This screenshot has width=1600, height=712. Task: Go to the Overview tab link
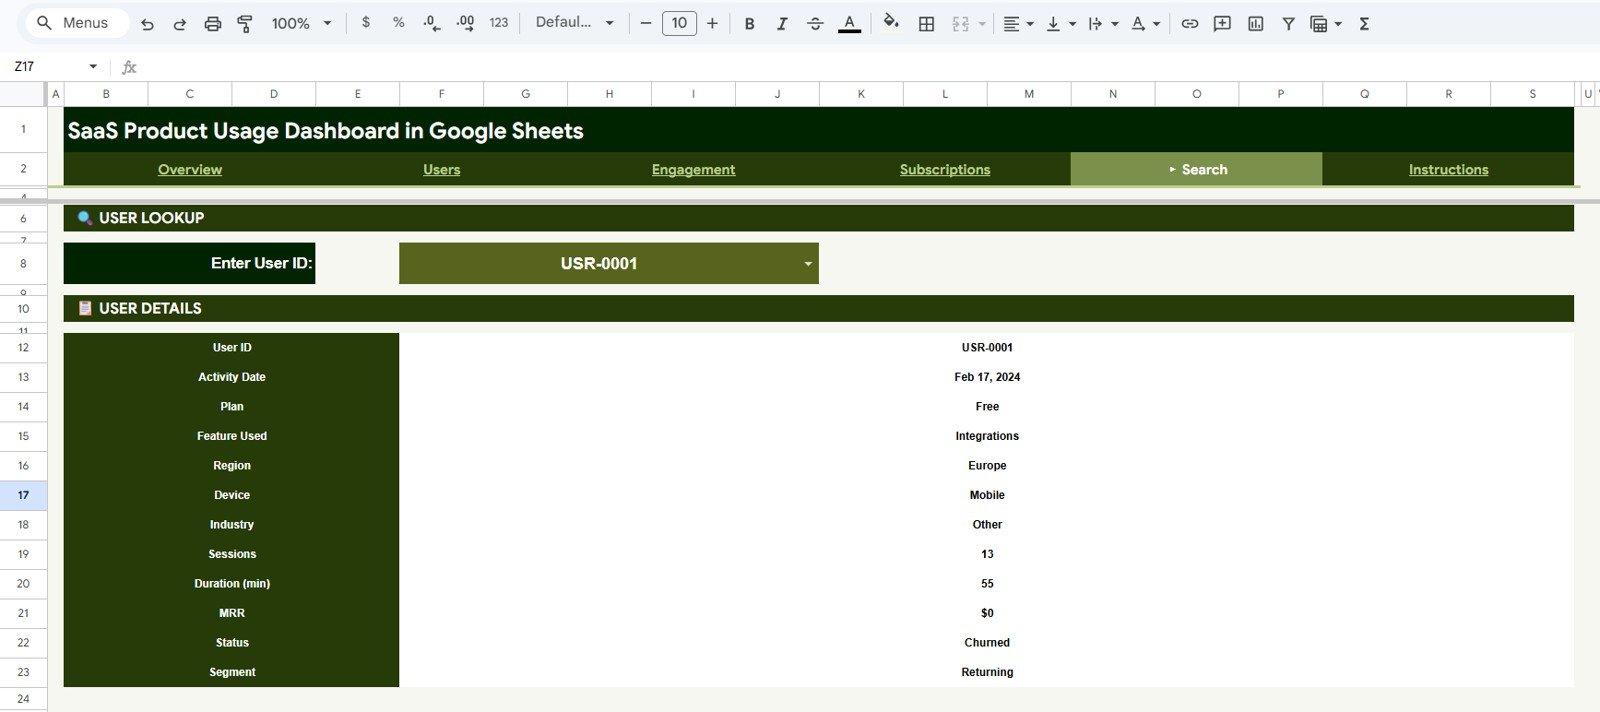pyautogui.click(x=190, y=170)
